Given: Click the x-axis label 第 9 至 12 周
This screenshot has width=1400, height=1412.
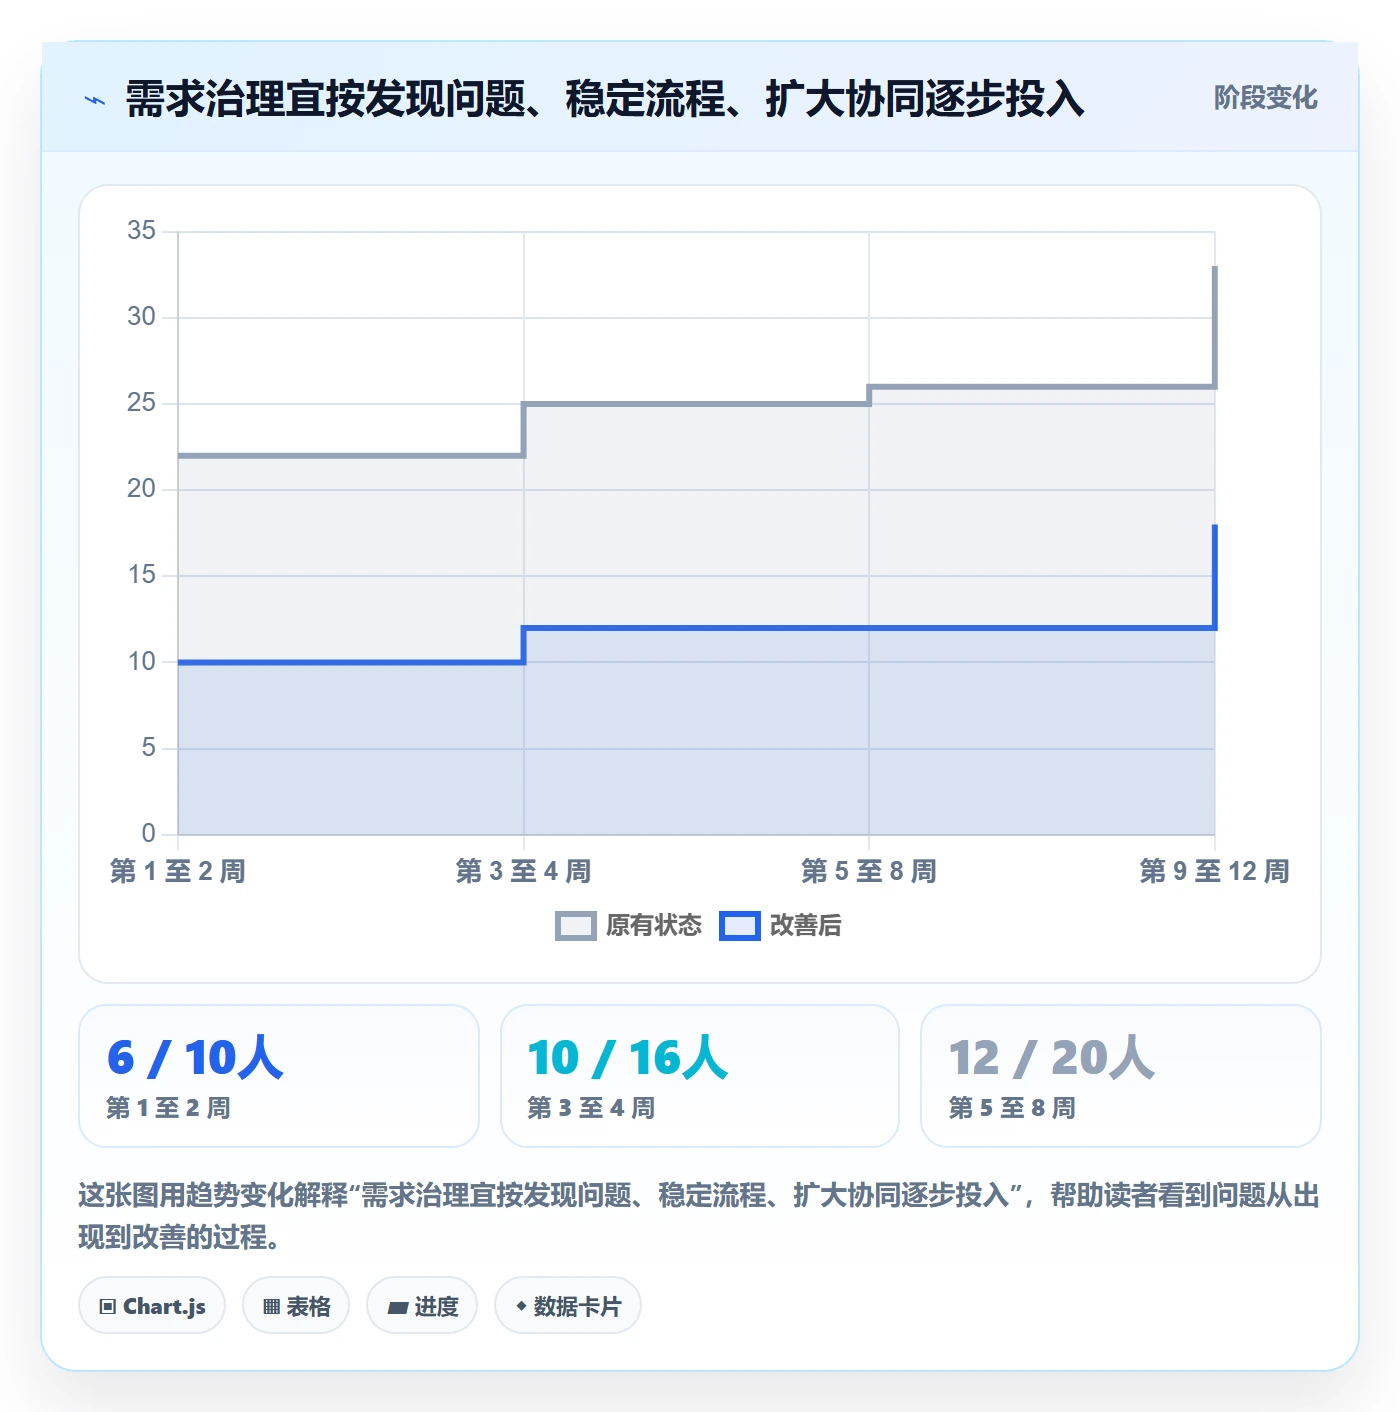Looking at the screenshot, I should click(x=1215, y=872).
